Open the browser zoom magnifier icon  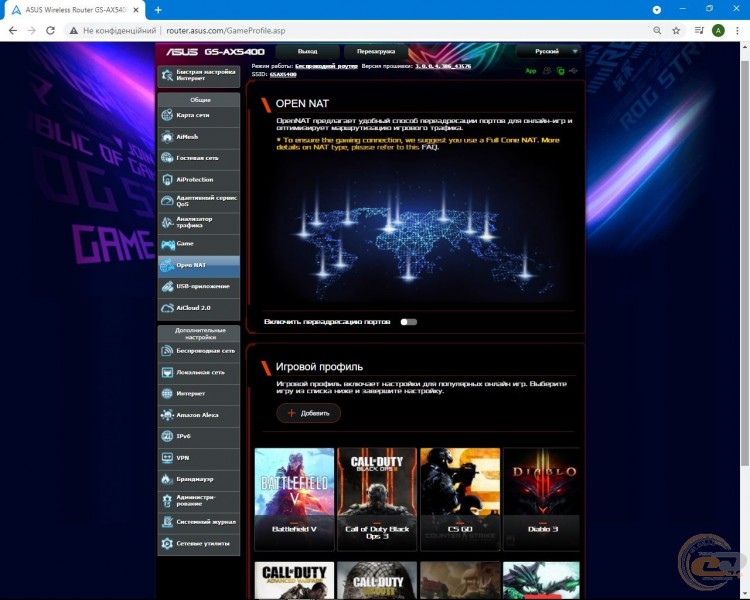[x=657, y=31]
